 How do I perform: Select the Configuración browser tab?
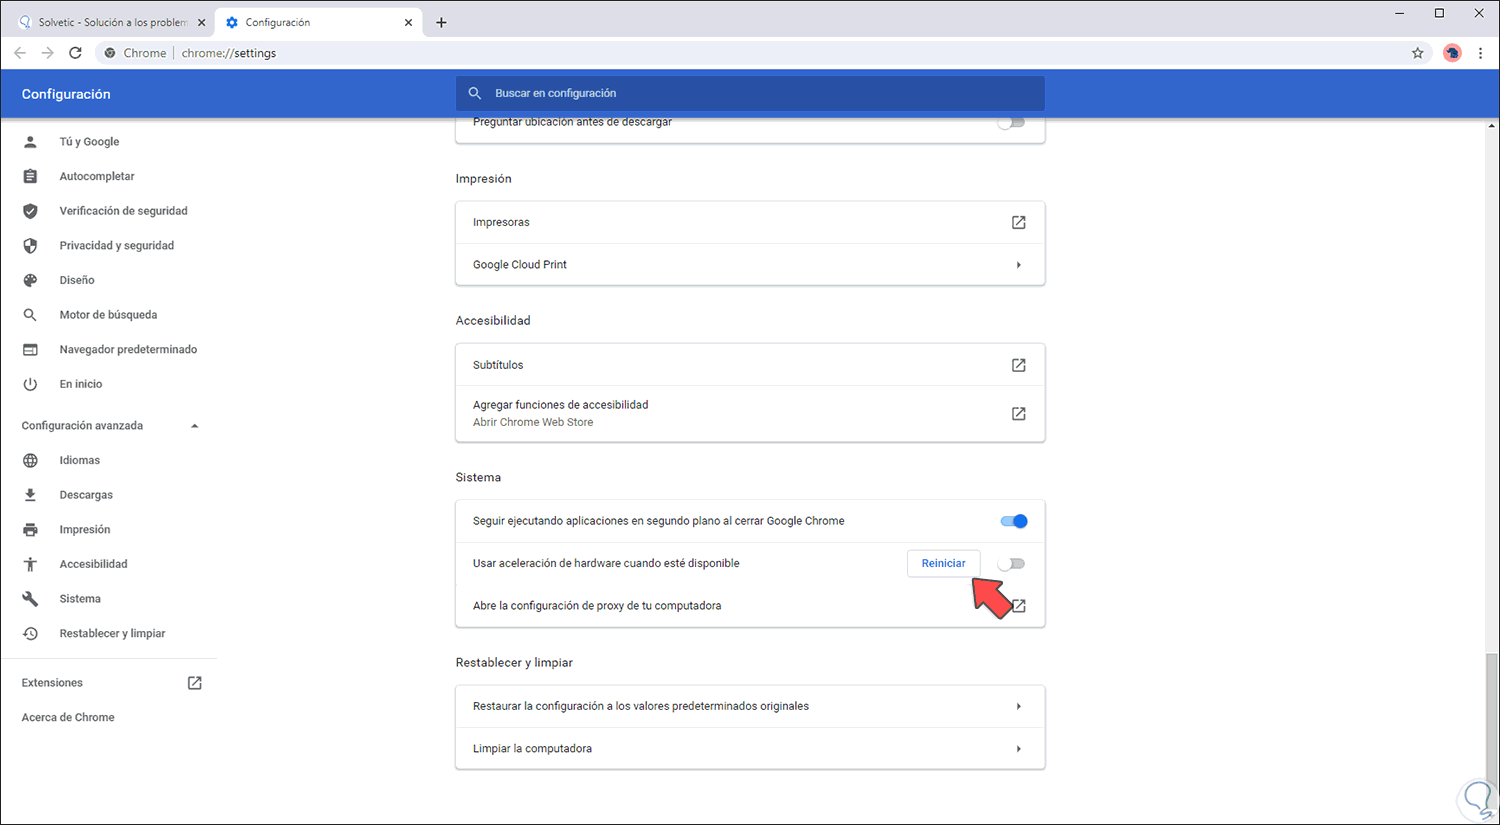click(x=318, y=22)
